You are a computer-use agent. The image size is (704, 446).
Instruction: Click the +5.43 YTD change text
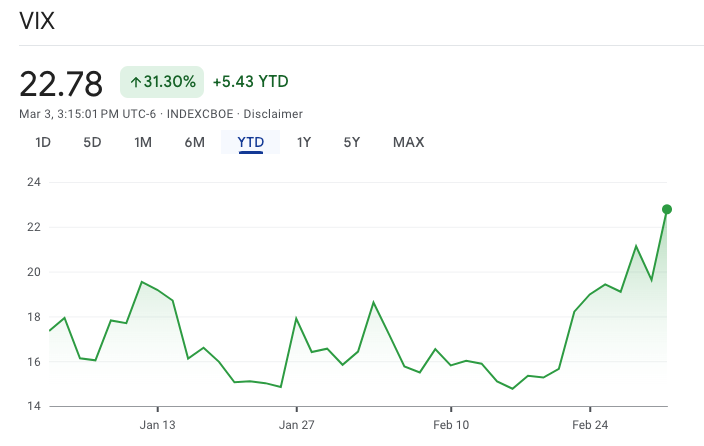(x=250, y=82)
